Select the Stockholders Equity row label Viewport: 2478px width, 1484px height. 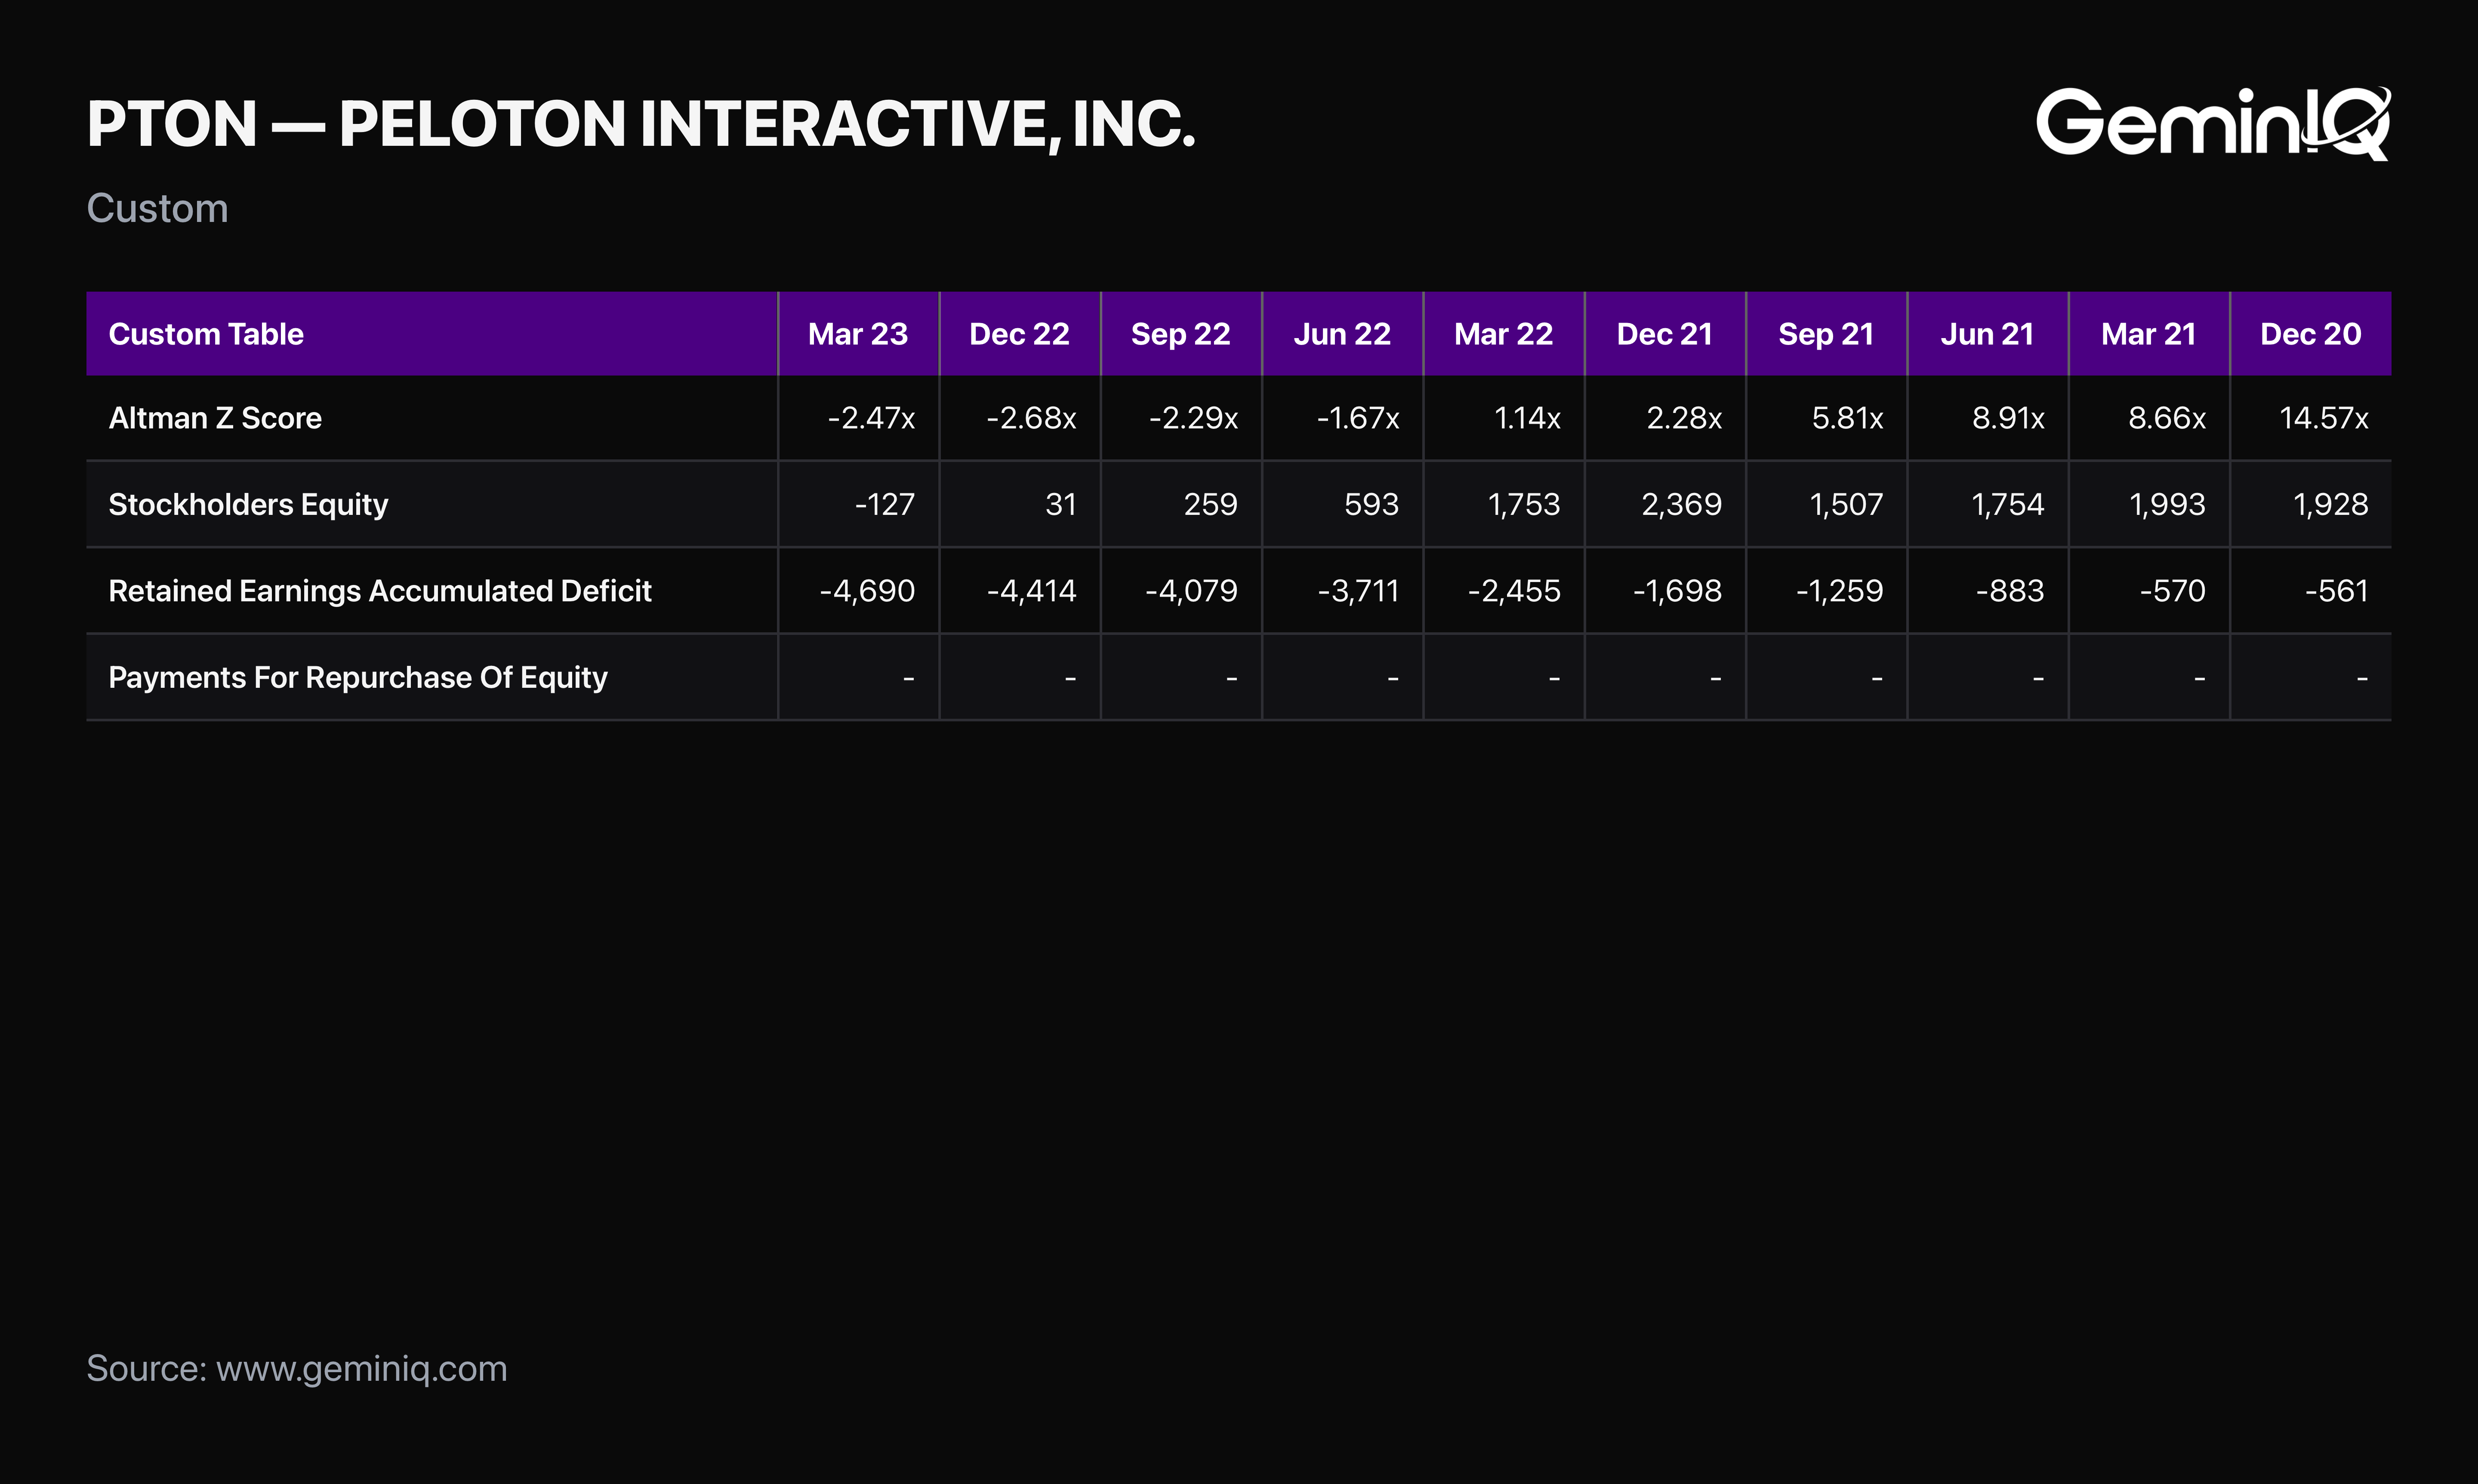tap(248, 505)
